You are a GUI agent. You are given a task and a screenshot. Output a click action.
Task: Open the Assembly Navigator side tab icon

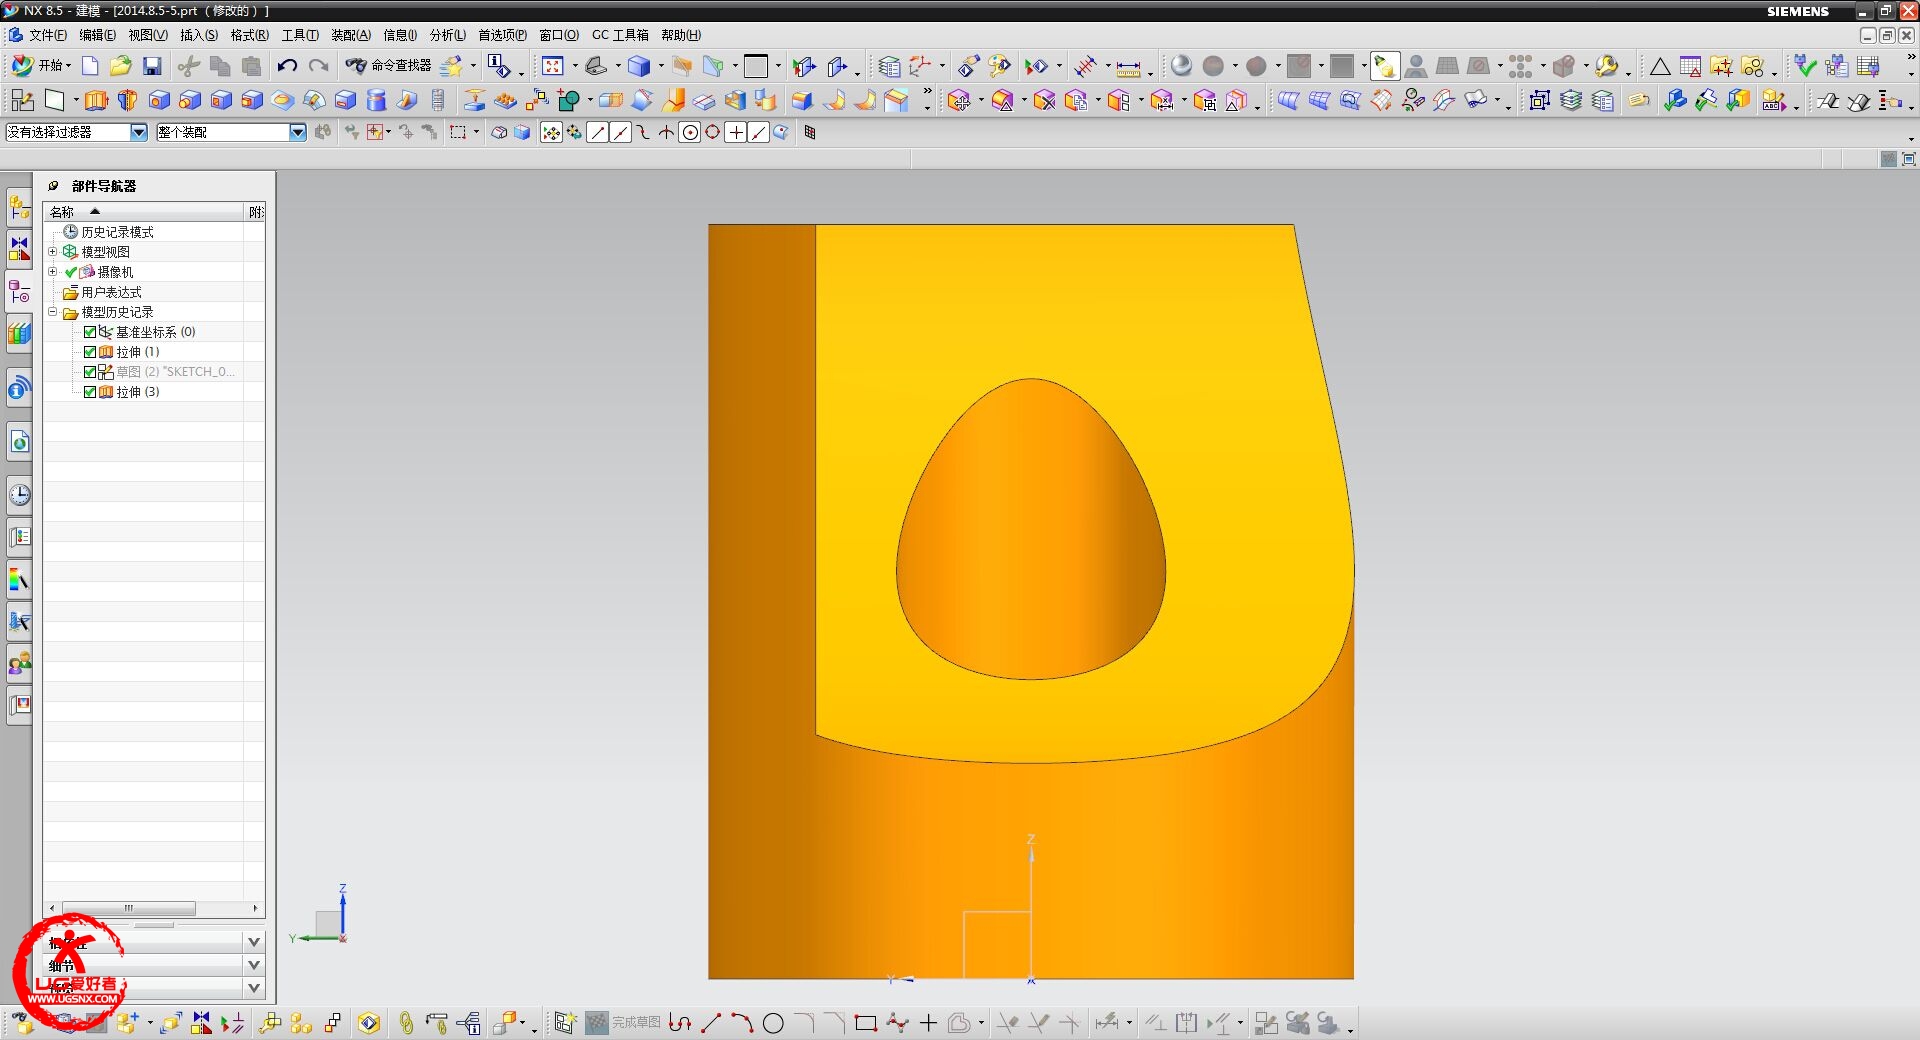(19, 207)
